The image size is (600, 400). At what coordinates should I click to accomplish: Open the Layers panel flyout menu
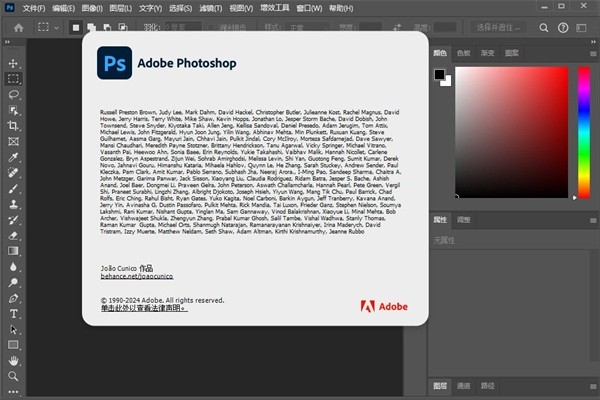pyautogui.click(x=593, y=386)
